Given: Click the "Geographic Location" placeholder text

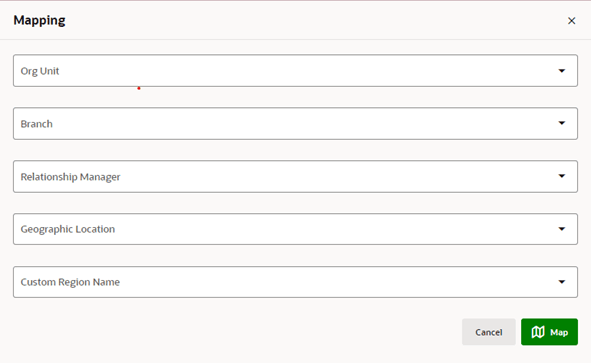Looking at the screenshot, I should tap(68, 229).
